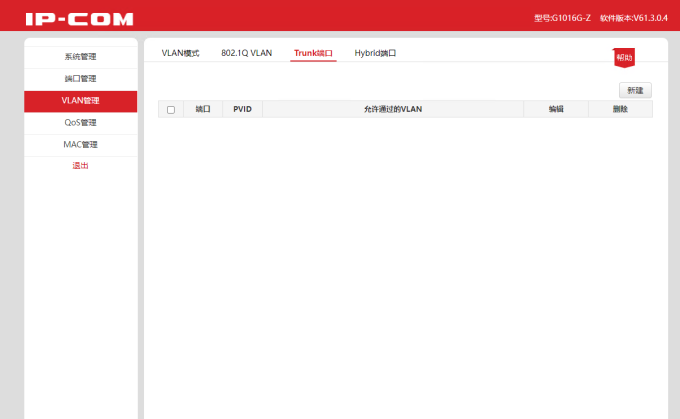680x419 pixels.
Task: Click the 端口 column header
Action: [203, 109]
